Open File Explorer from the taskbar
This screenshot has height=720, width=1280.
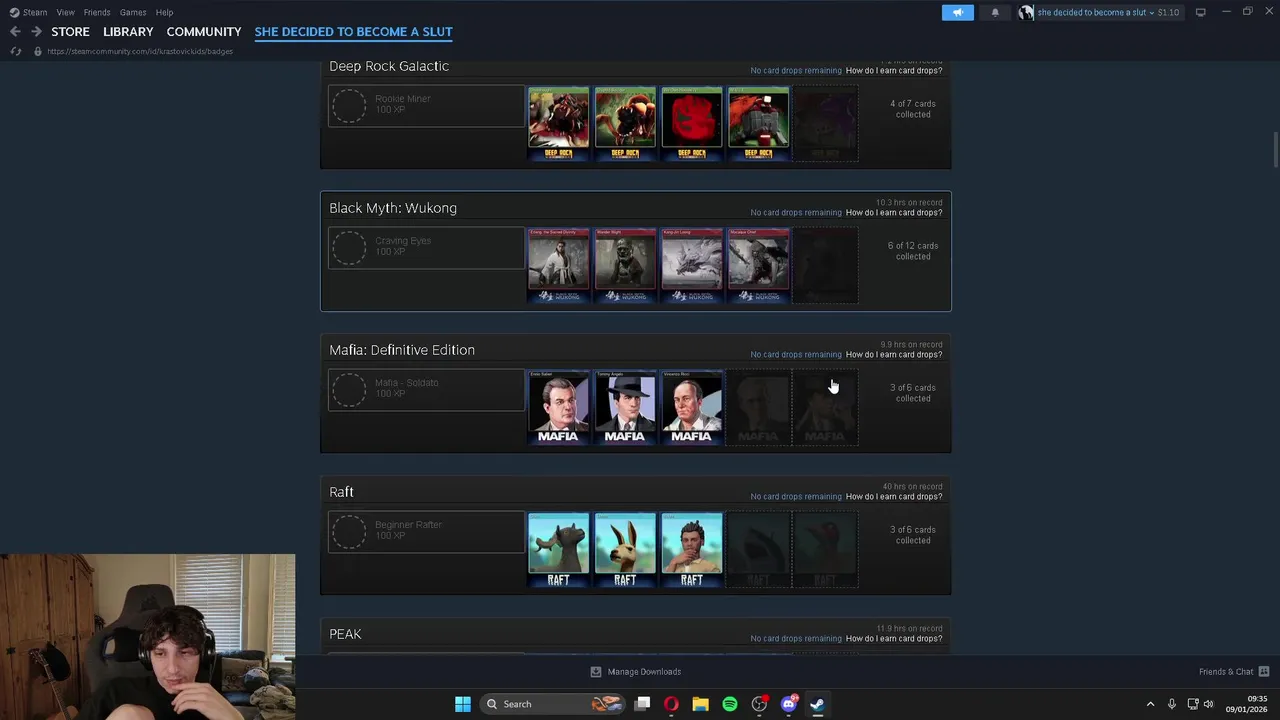click(700, 704)
